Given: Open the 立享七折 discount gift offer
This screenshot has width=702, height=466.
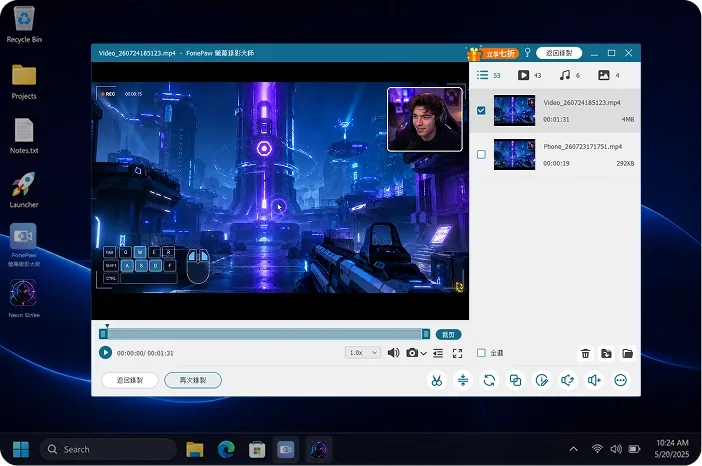Looking at the screenshot, I should tap(492, 53).
